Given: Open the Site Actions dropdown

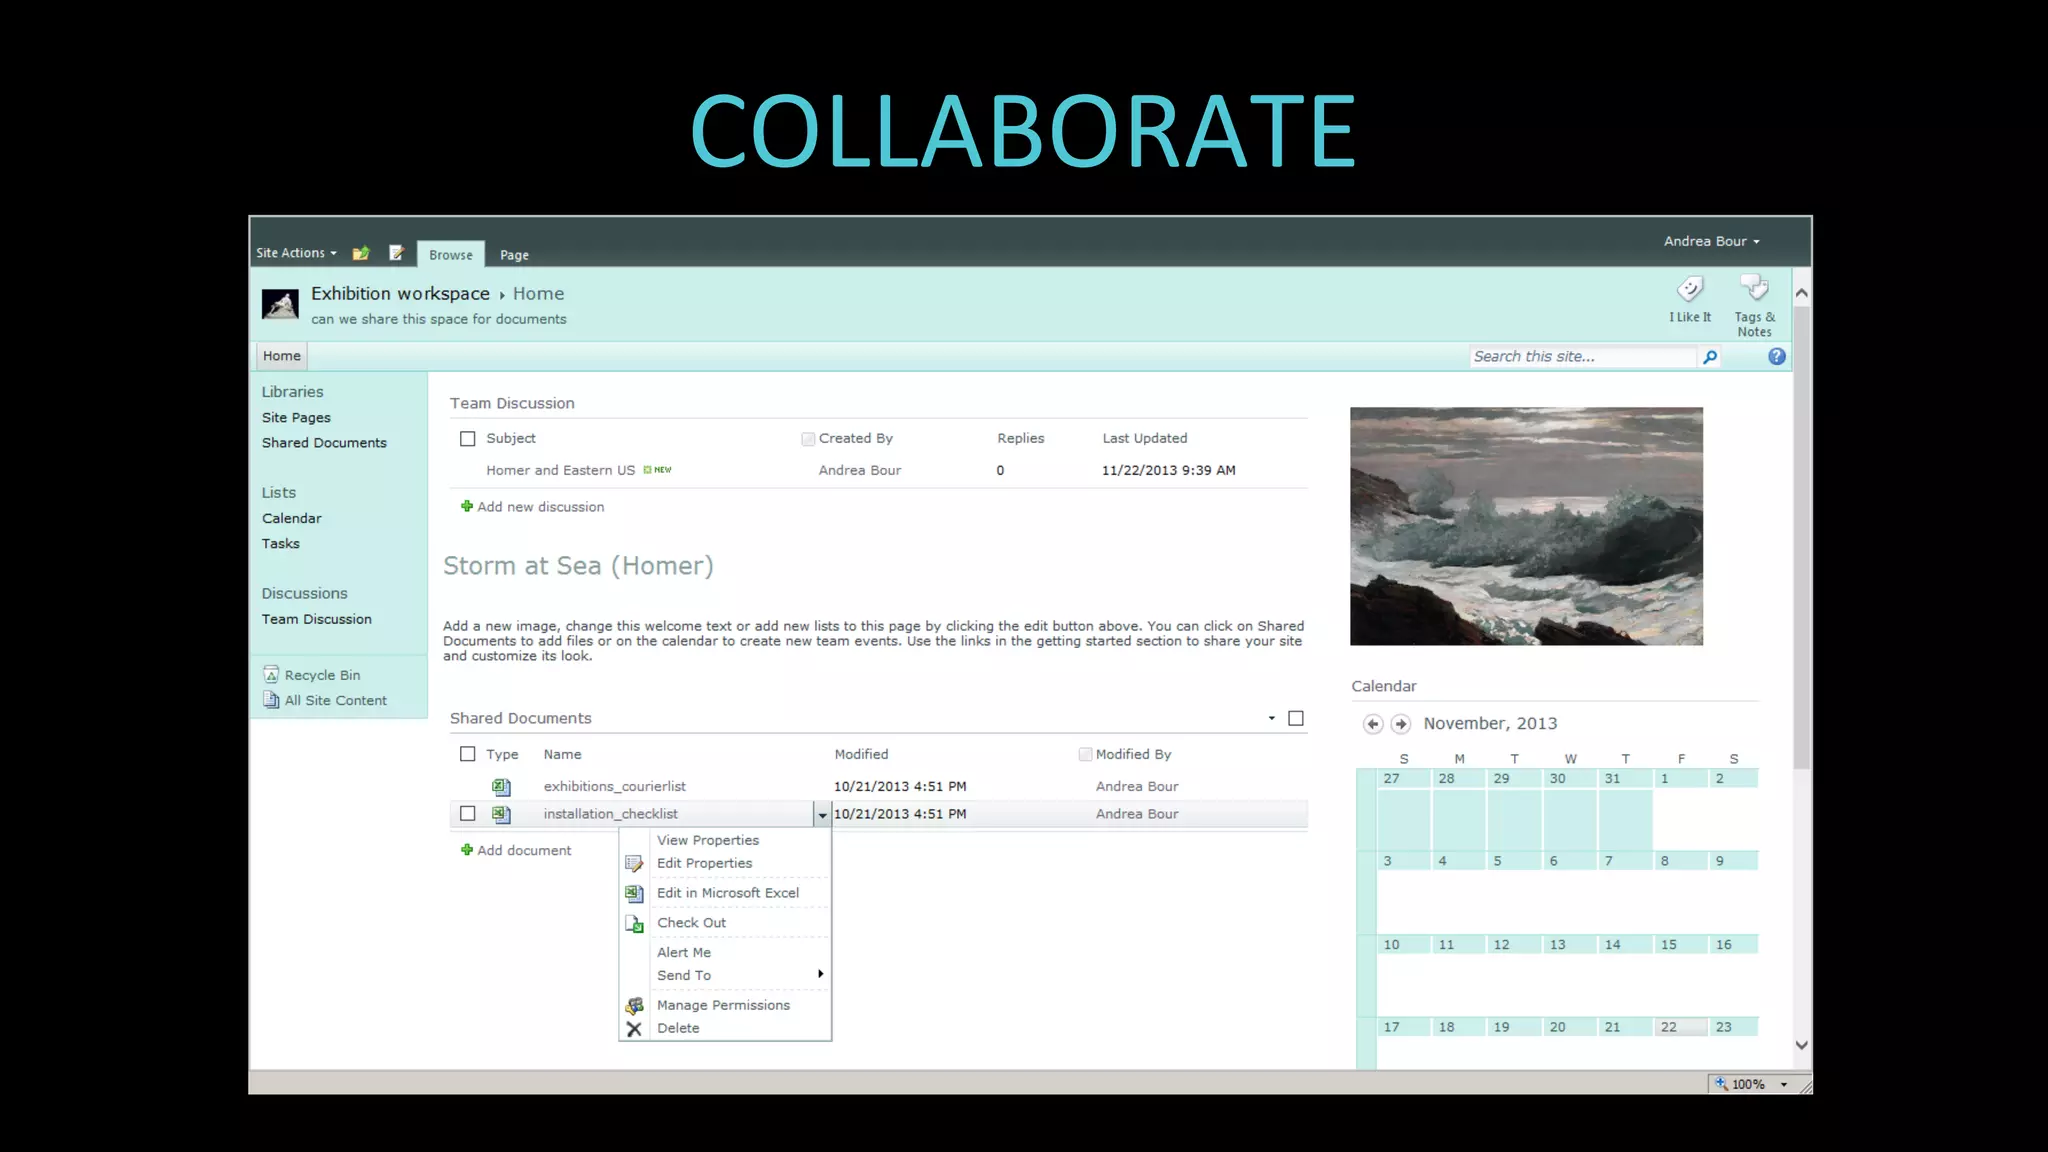Looking at the screenshot, I should [296, 253].
